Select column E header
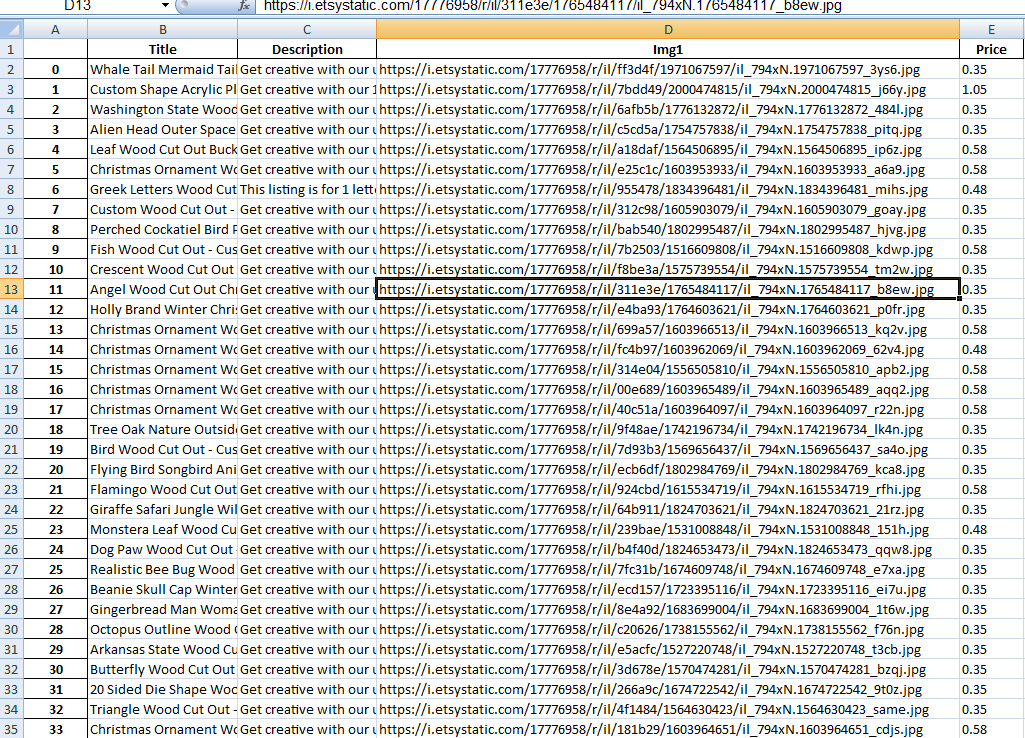1025x738 pixels. pyautogui.click(x=992, y=29)
